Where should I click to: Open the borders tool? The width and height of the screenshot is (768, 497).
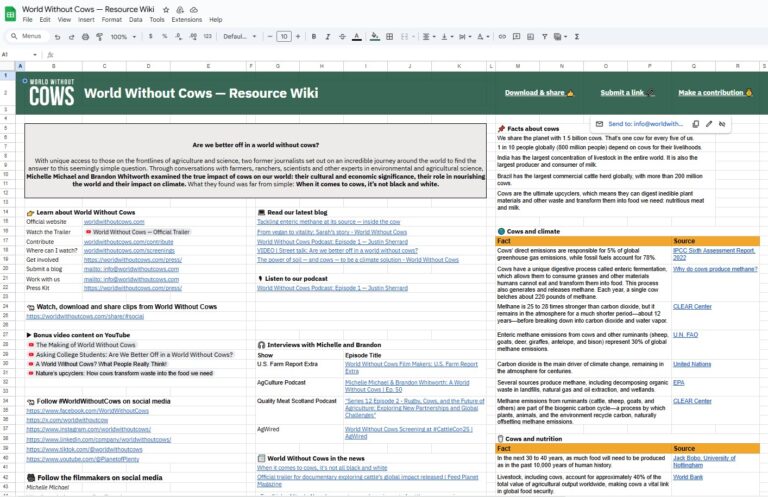click(x=389, y=37)
